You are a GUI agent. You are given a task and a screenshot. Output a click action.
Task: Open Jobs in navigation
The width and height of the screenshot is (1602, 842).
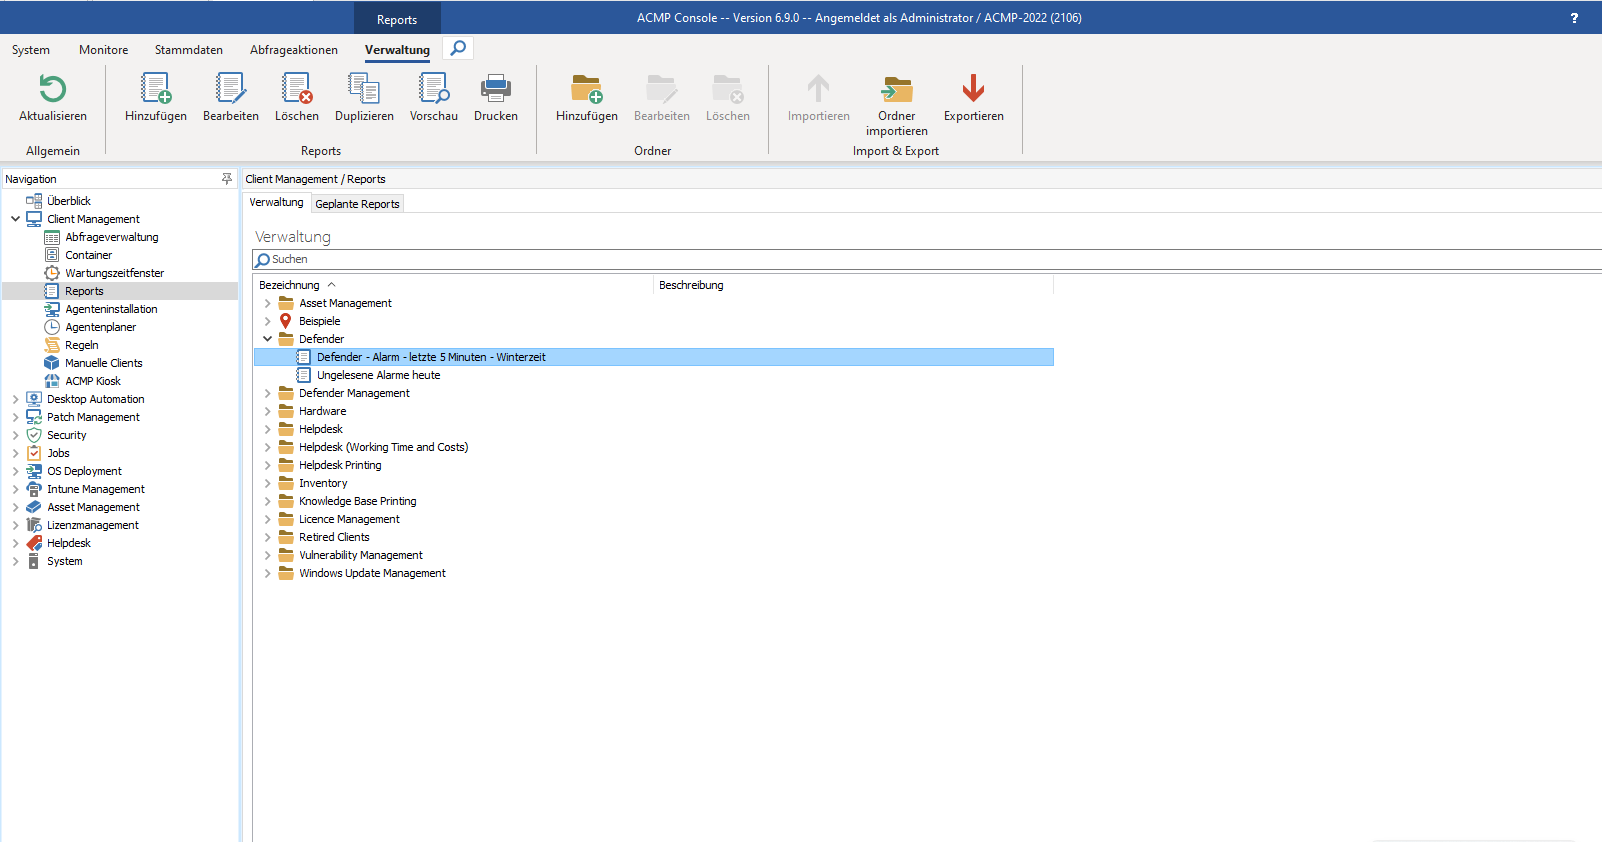coord(58,453)
